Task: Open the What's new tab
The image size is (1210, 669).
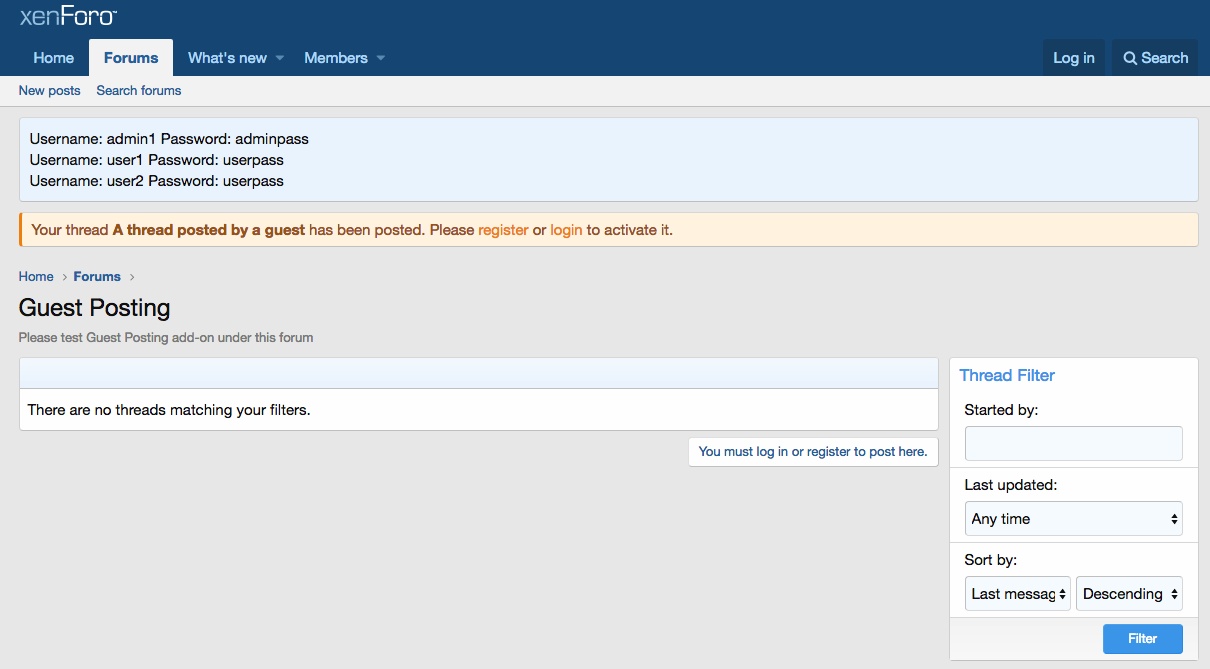Action: click(227, 58)
